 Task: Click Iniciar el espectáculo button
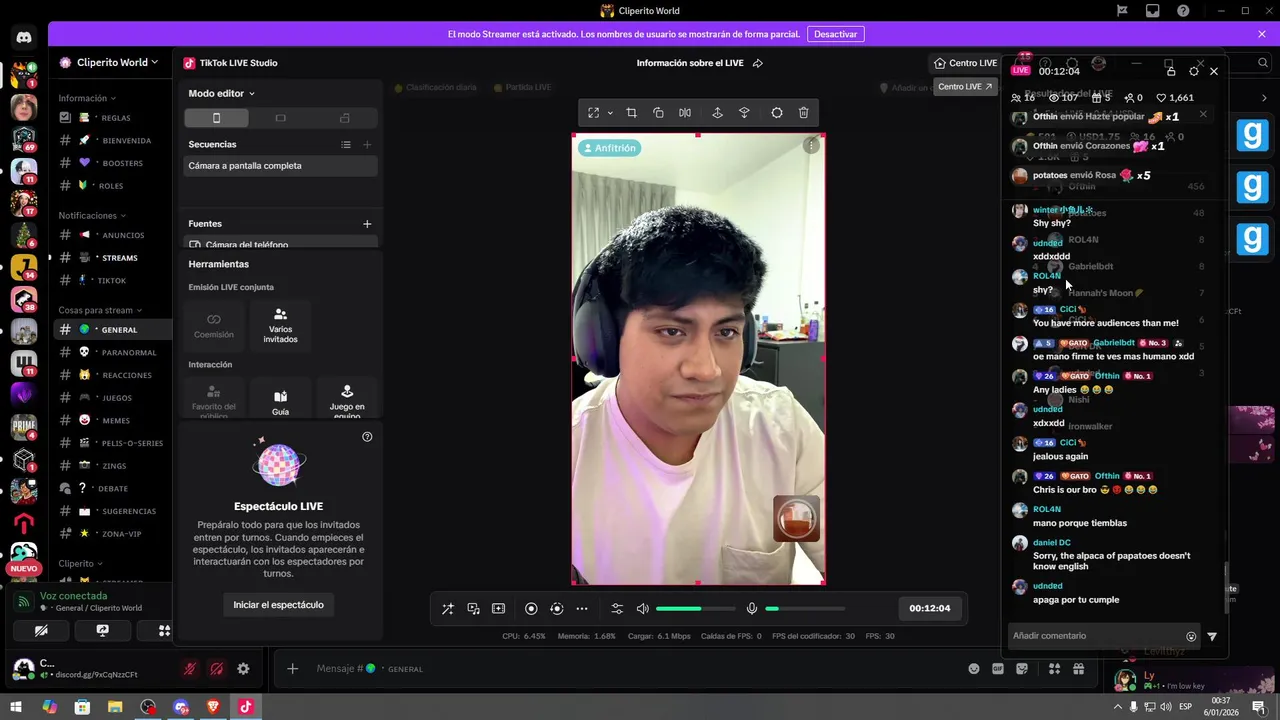point(278,605)
